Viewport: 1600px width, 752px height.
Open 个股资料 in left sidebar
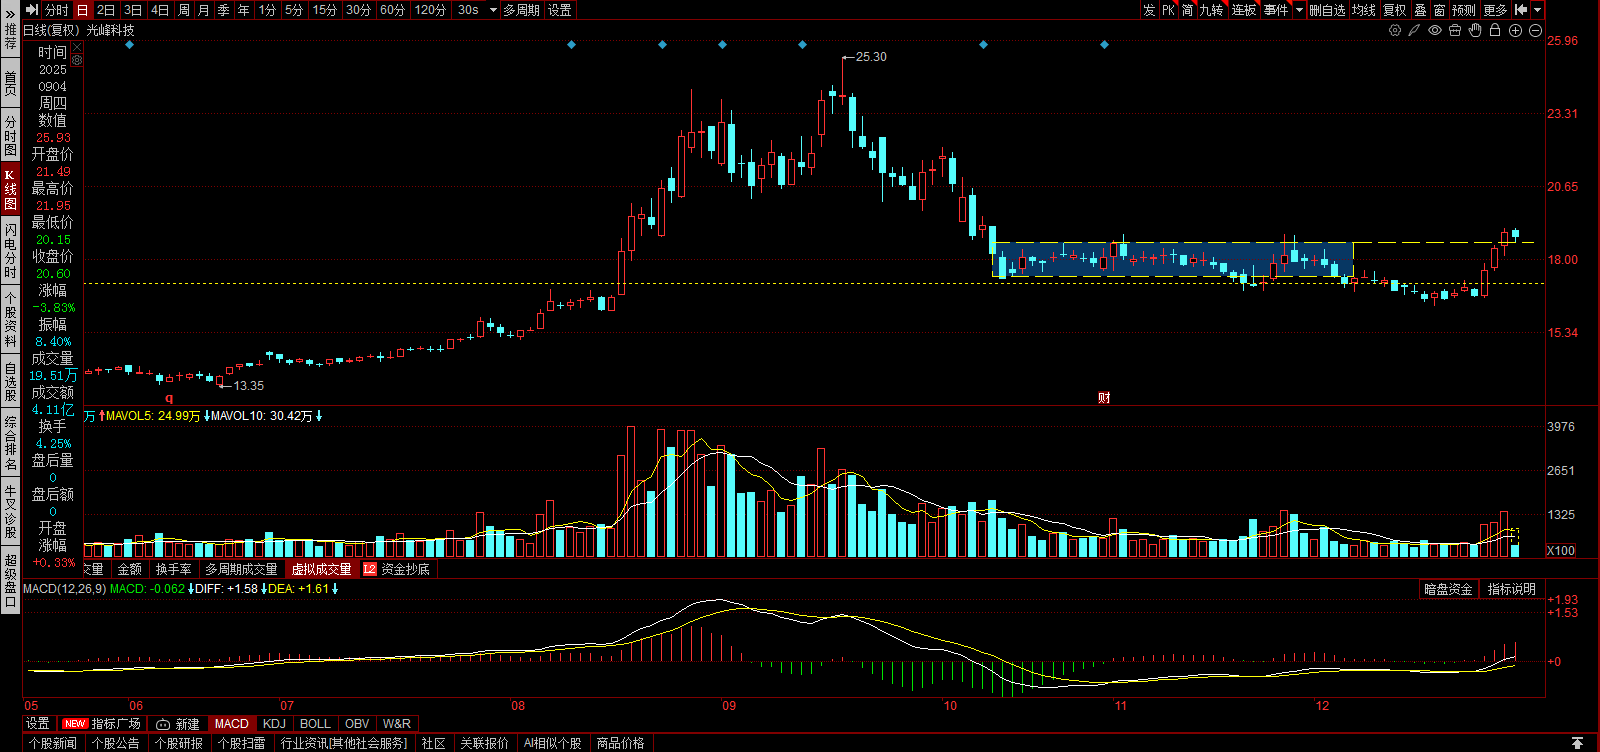coord(10,320)
